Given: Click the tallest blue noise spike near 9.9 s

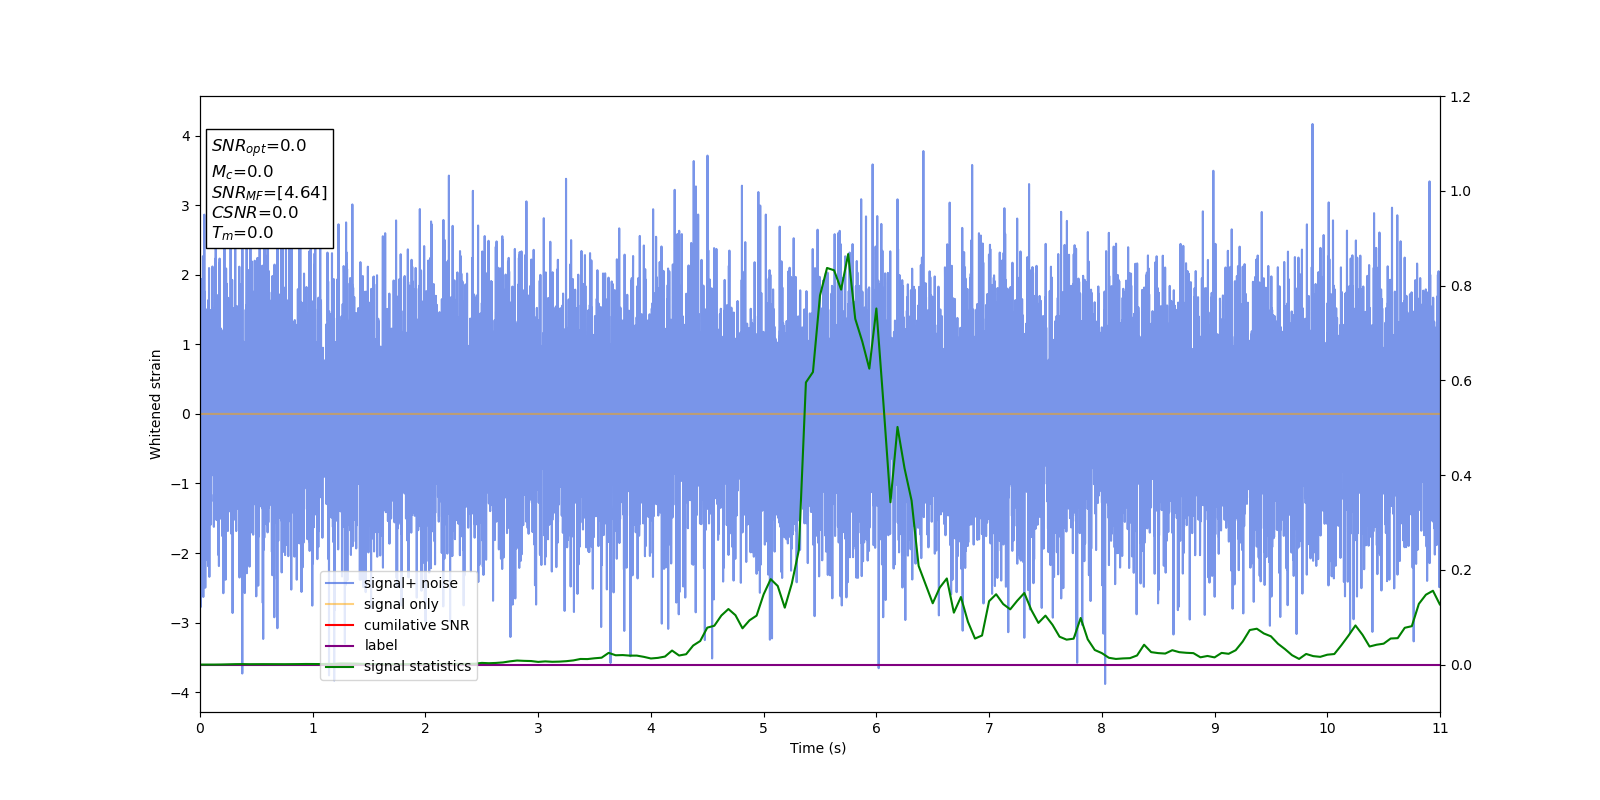Looking at the screenshot, I should (x=1312, y=126).
